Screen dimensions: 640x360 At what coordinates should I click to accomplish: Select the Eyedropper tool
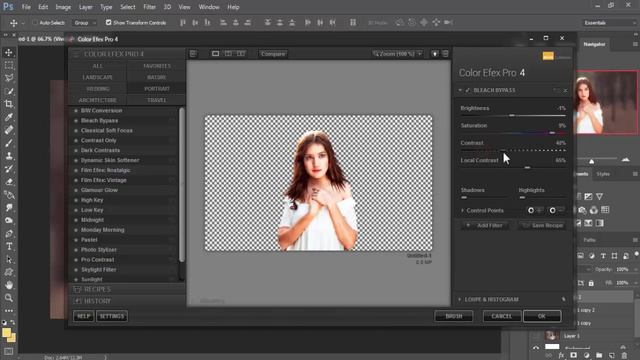tap(9, 117)
